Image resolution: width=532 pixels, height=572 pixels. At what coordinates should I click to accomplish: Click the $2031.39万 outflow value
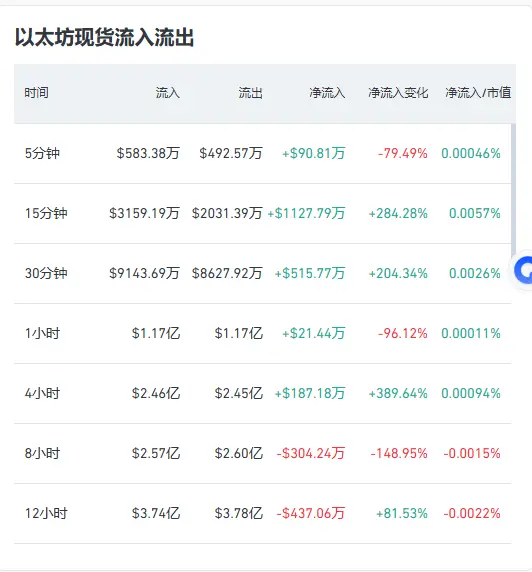[227, 213]
